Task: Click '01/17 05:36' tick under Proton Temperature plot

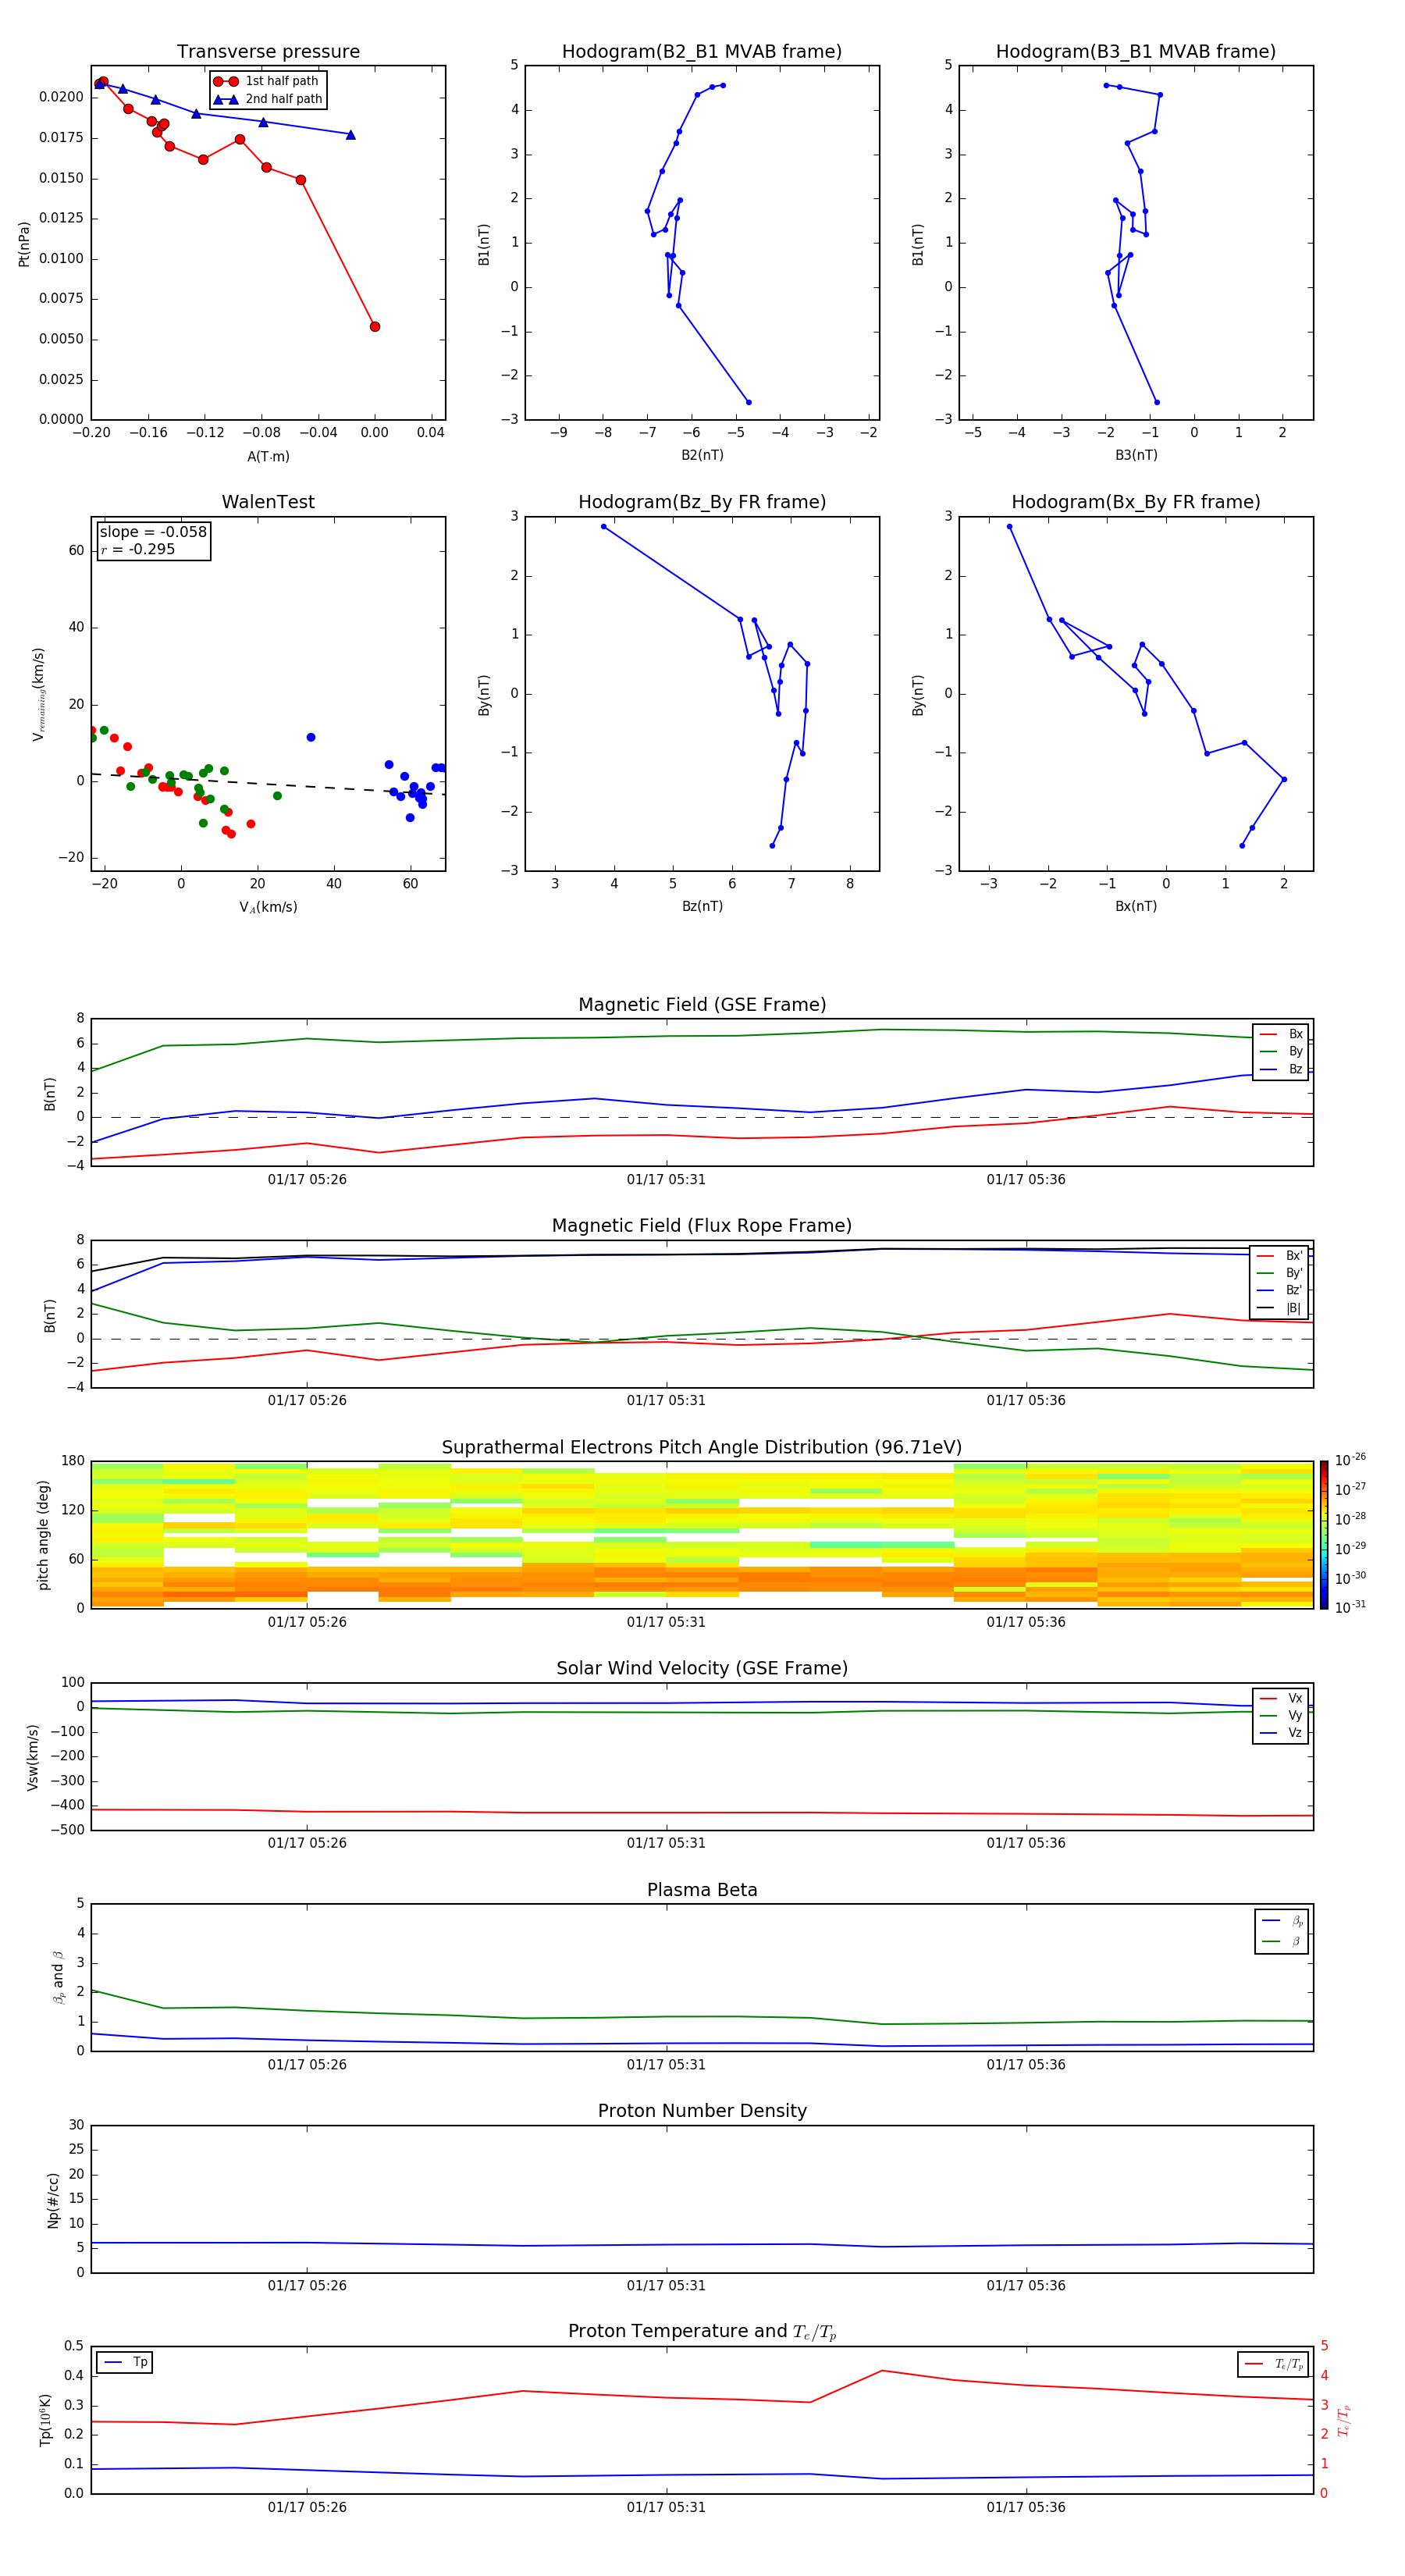Action: coord(1026,2507)
